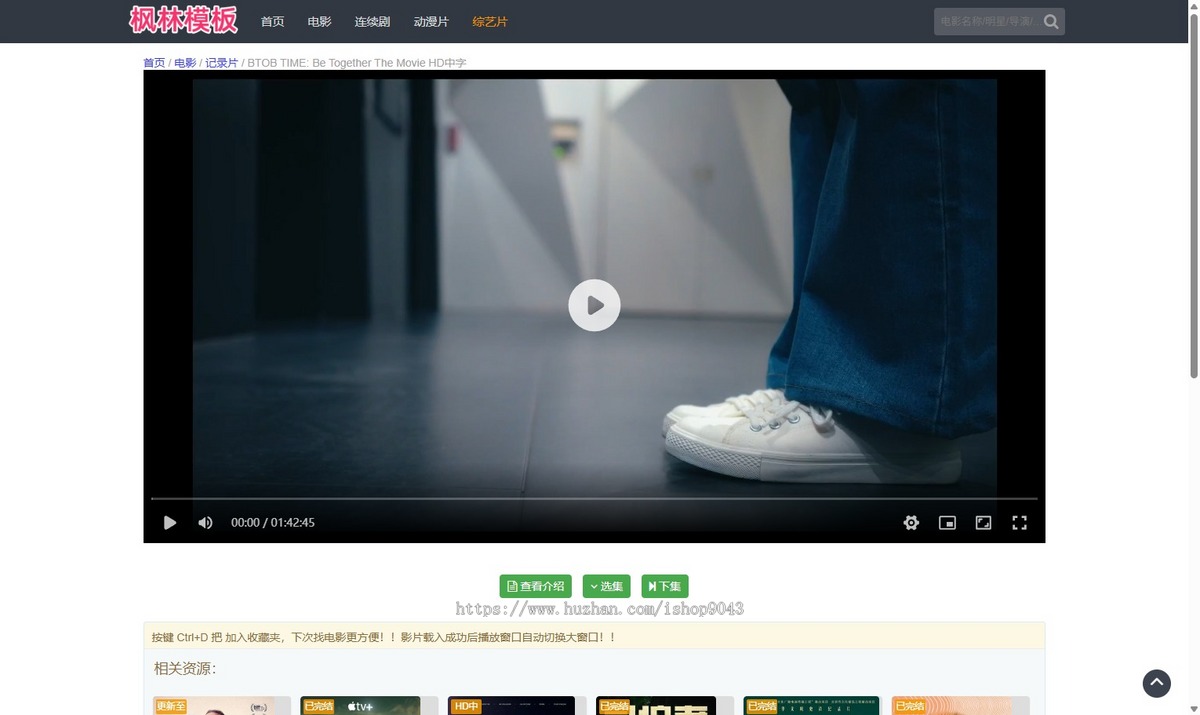
Task: Open the 电影 navigation item
Action: 319,21
